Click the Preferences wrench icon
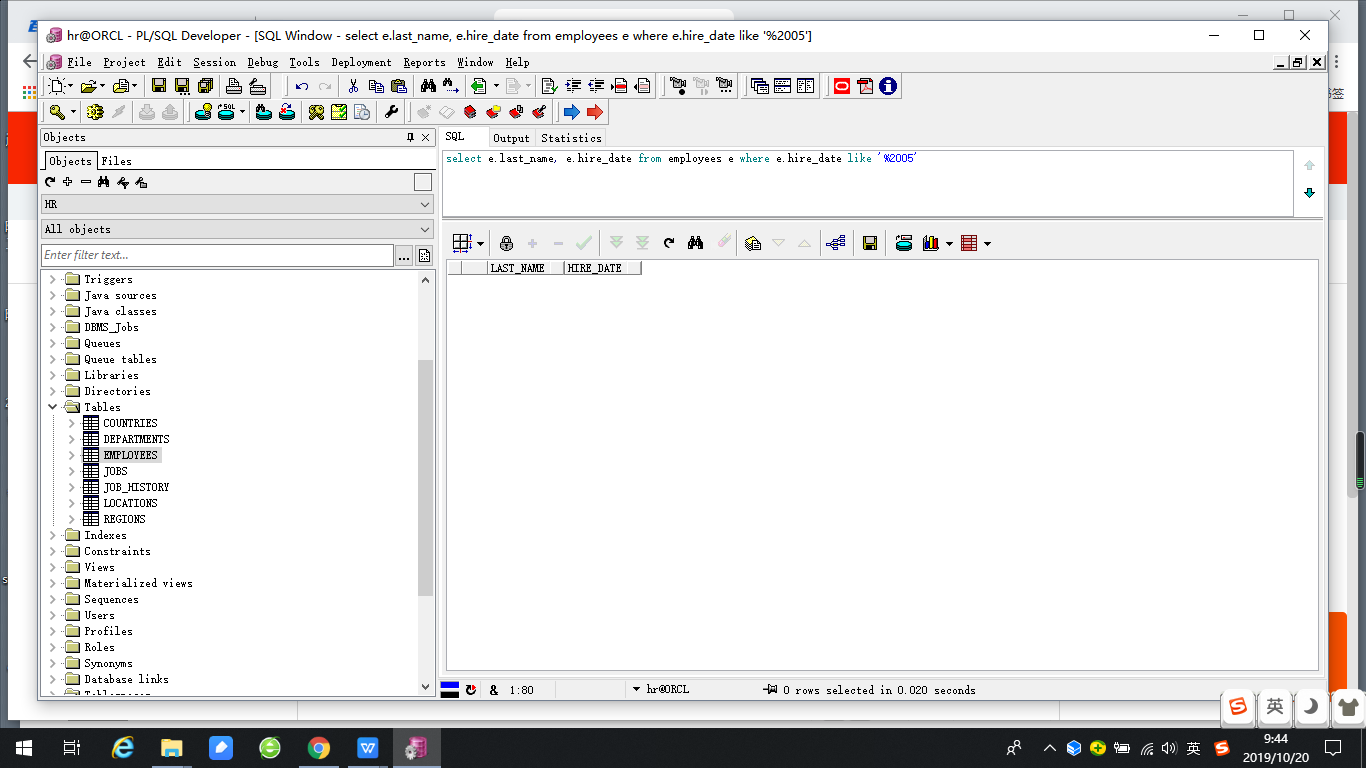 (x=391, y=112)
